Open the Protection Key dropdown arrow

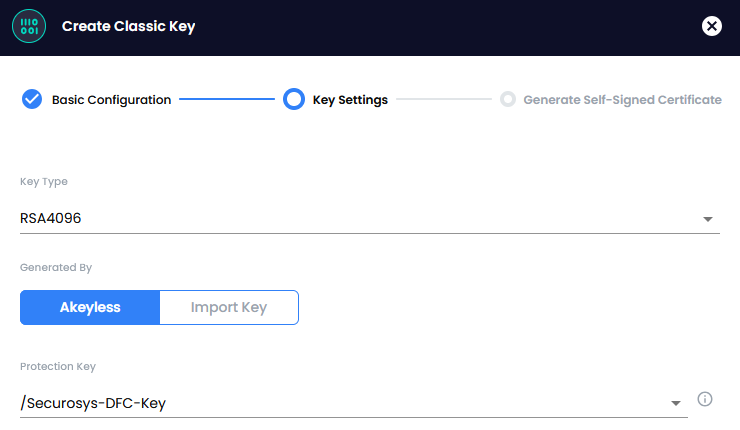675,404
